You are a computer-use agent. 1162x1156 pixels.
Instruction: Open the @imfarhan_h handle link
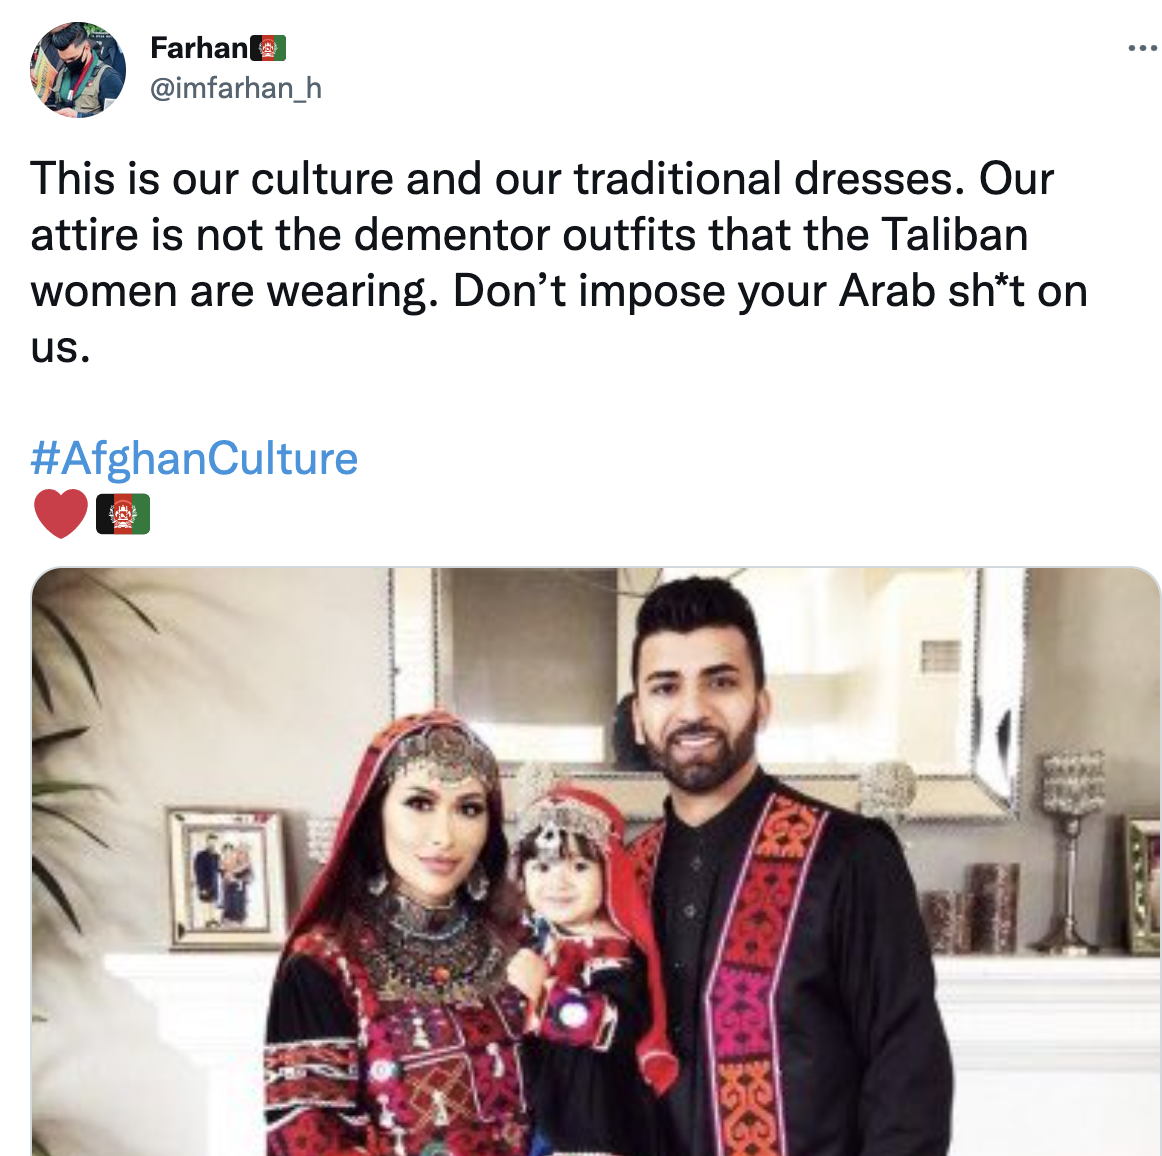click(236, 88)
